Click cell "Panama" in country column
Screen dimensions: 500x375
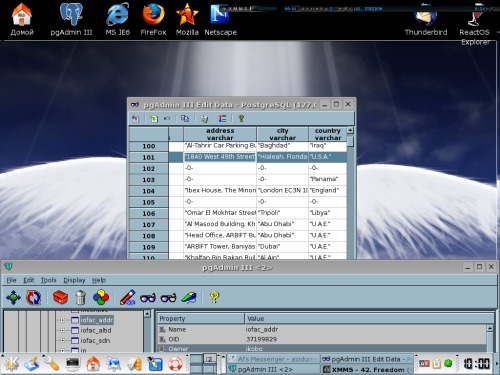coord(328,179)
